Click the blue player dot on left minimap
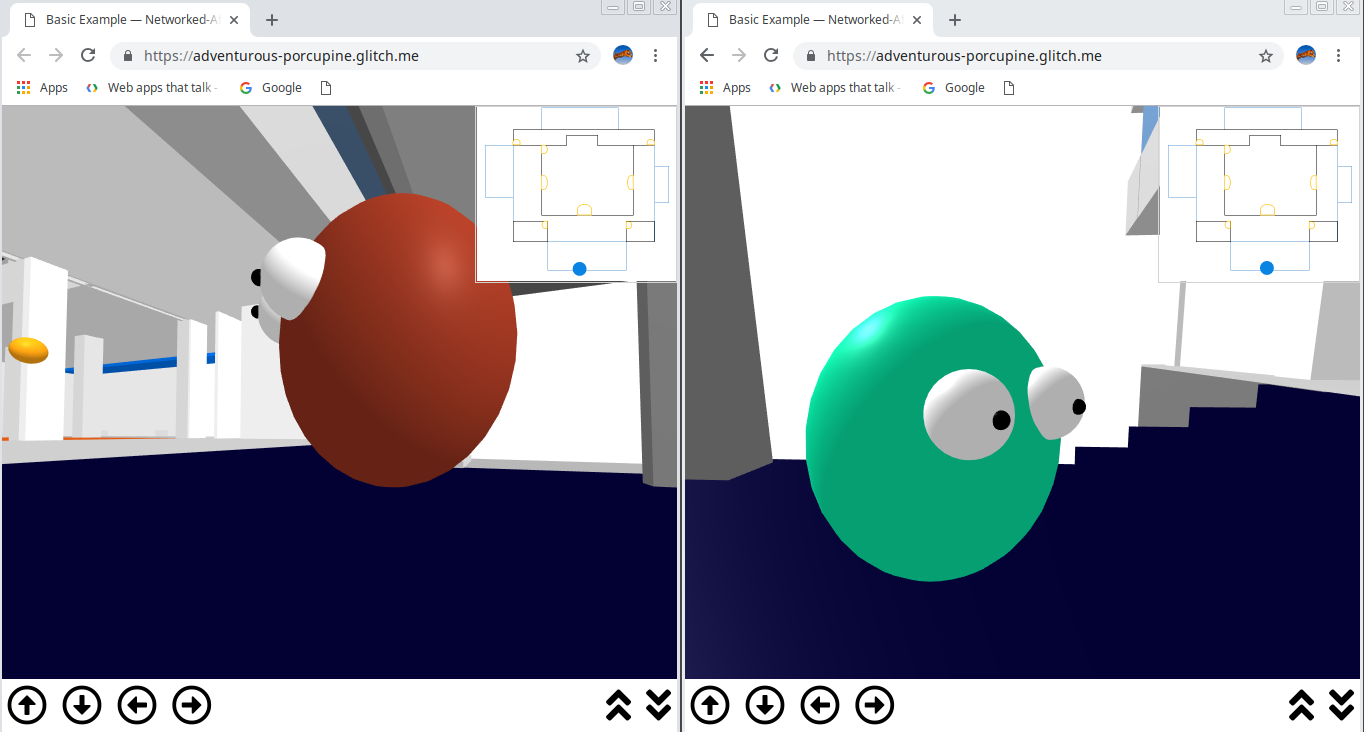The image size is (1364, 732). pyautogui.click(x=579, y=268)
